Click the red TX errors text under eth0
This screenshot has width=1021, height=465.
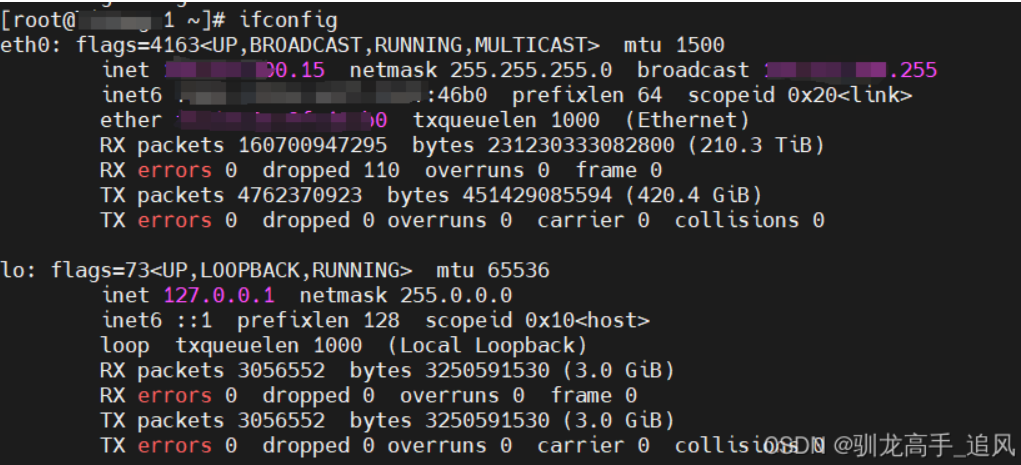click(175, 220)
